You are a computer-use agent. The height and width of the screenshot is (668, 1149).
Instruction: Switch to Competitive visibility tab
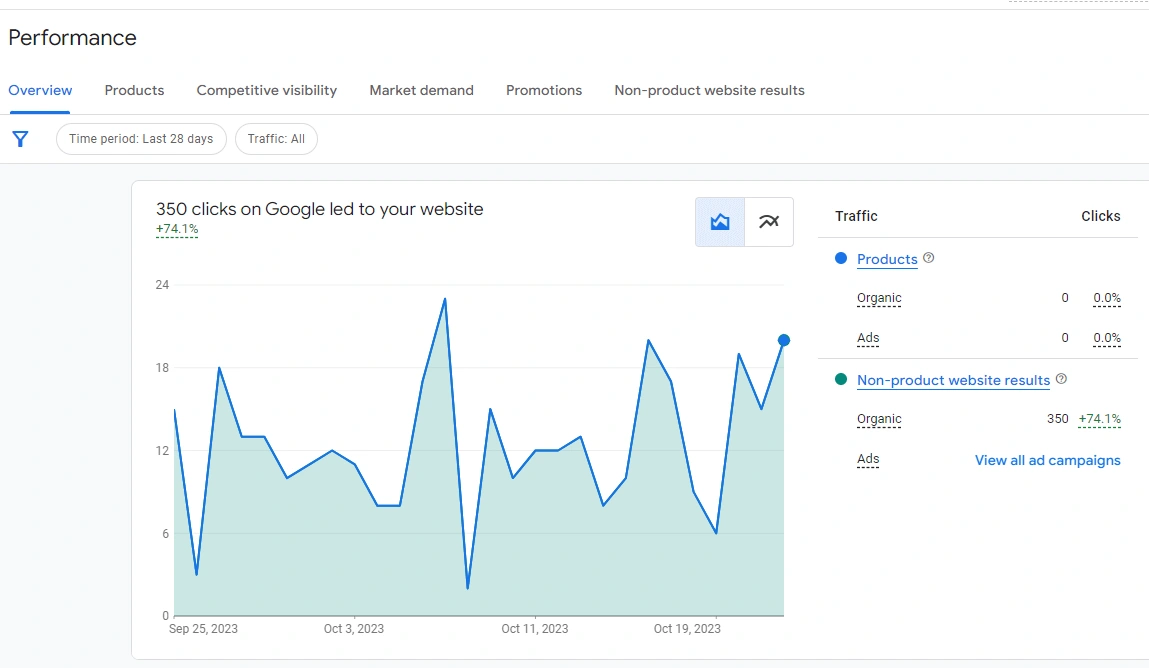[267, 90]
